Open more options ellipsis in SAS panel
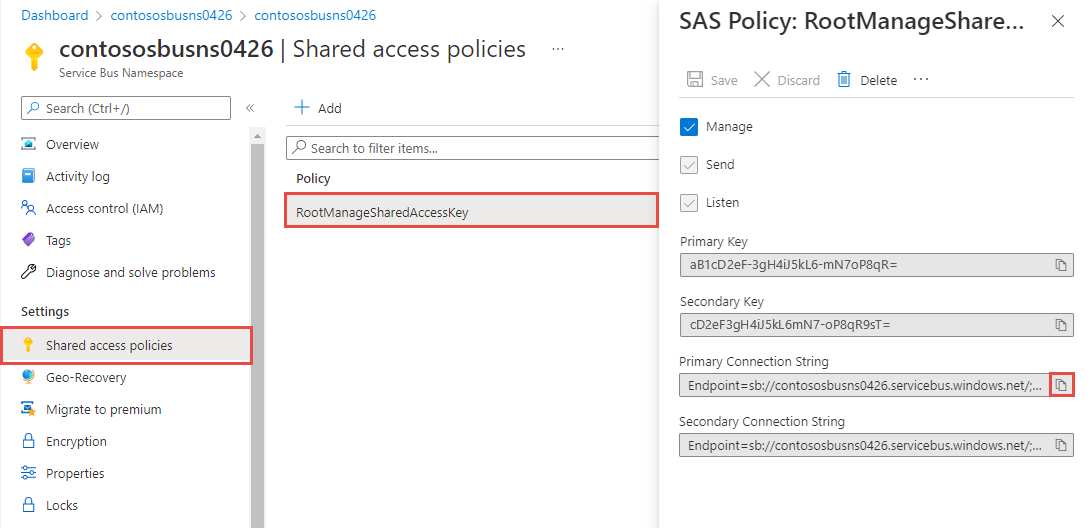Viewport: 1092px width, 528px height. pos(921,80)
